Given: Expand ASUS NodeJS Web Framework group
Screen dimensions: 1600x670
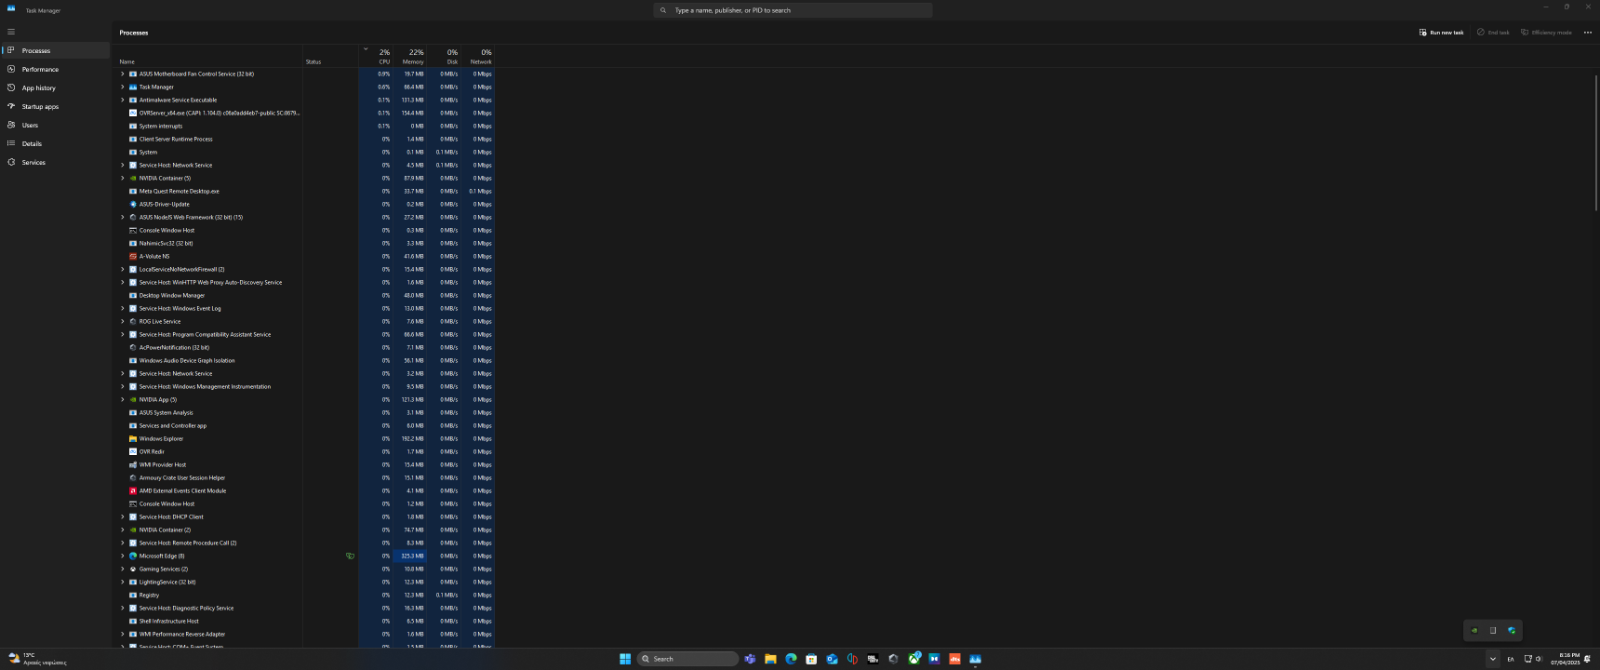Looking at the screenshot, I should (123, 217).
